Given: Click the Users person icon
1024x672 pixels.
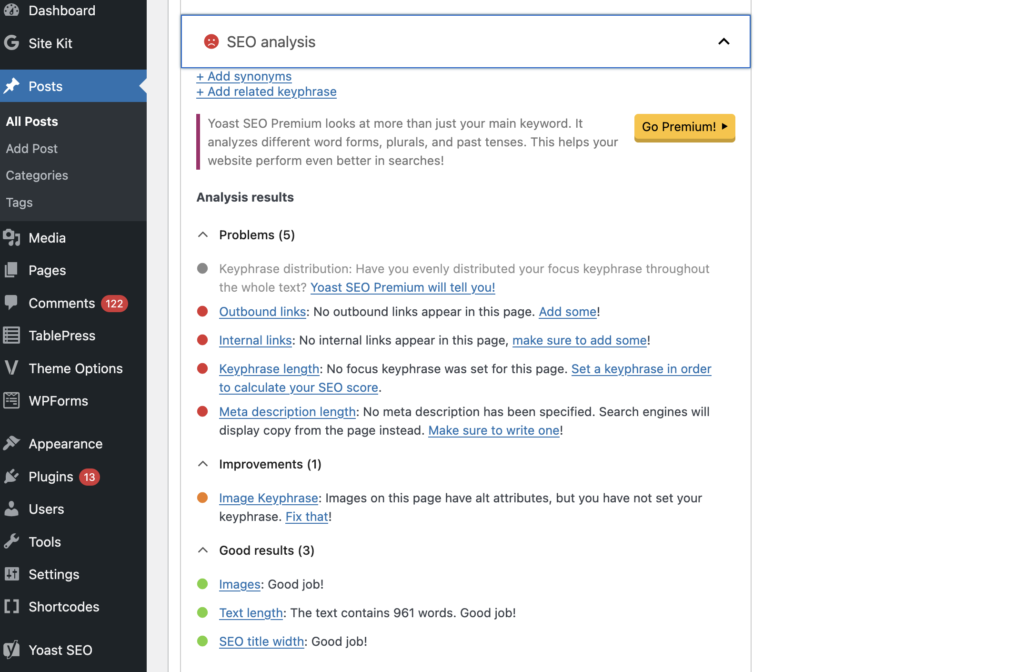Looking at the screenshot, I should tap(11, 509).
